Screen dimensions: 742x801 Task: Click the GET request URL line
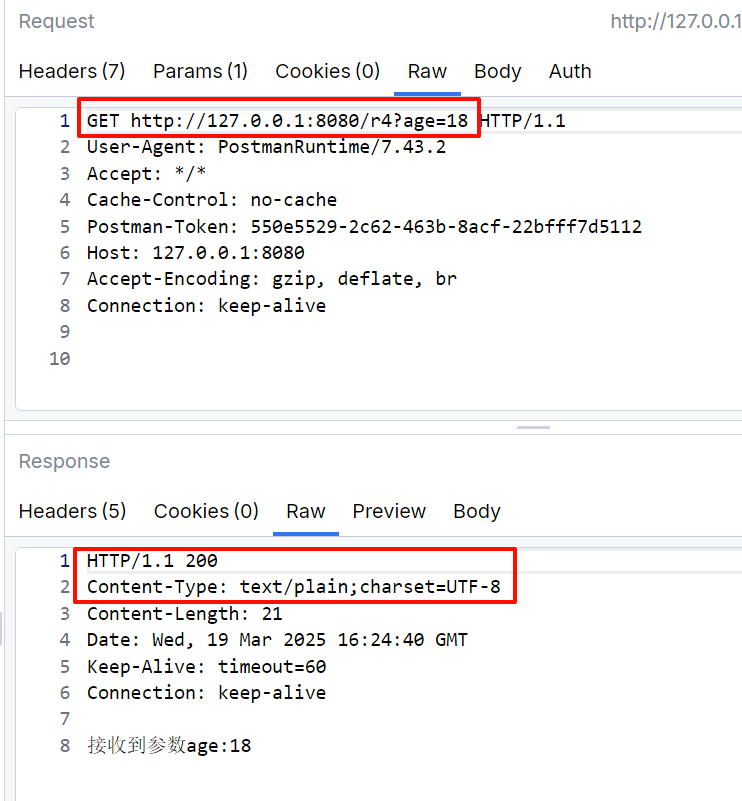click(326, 121)
